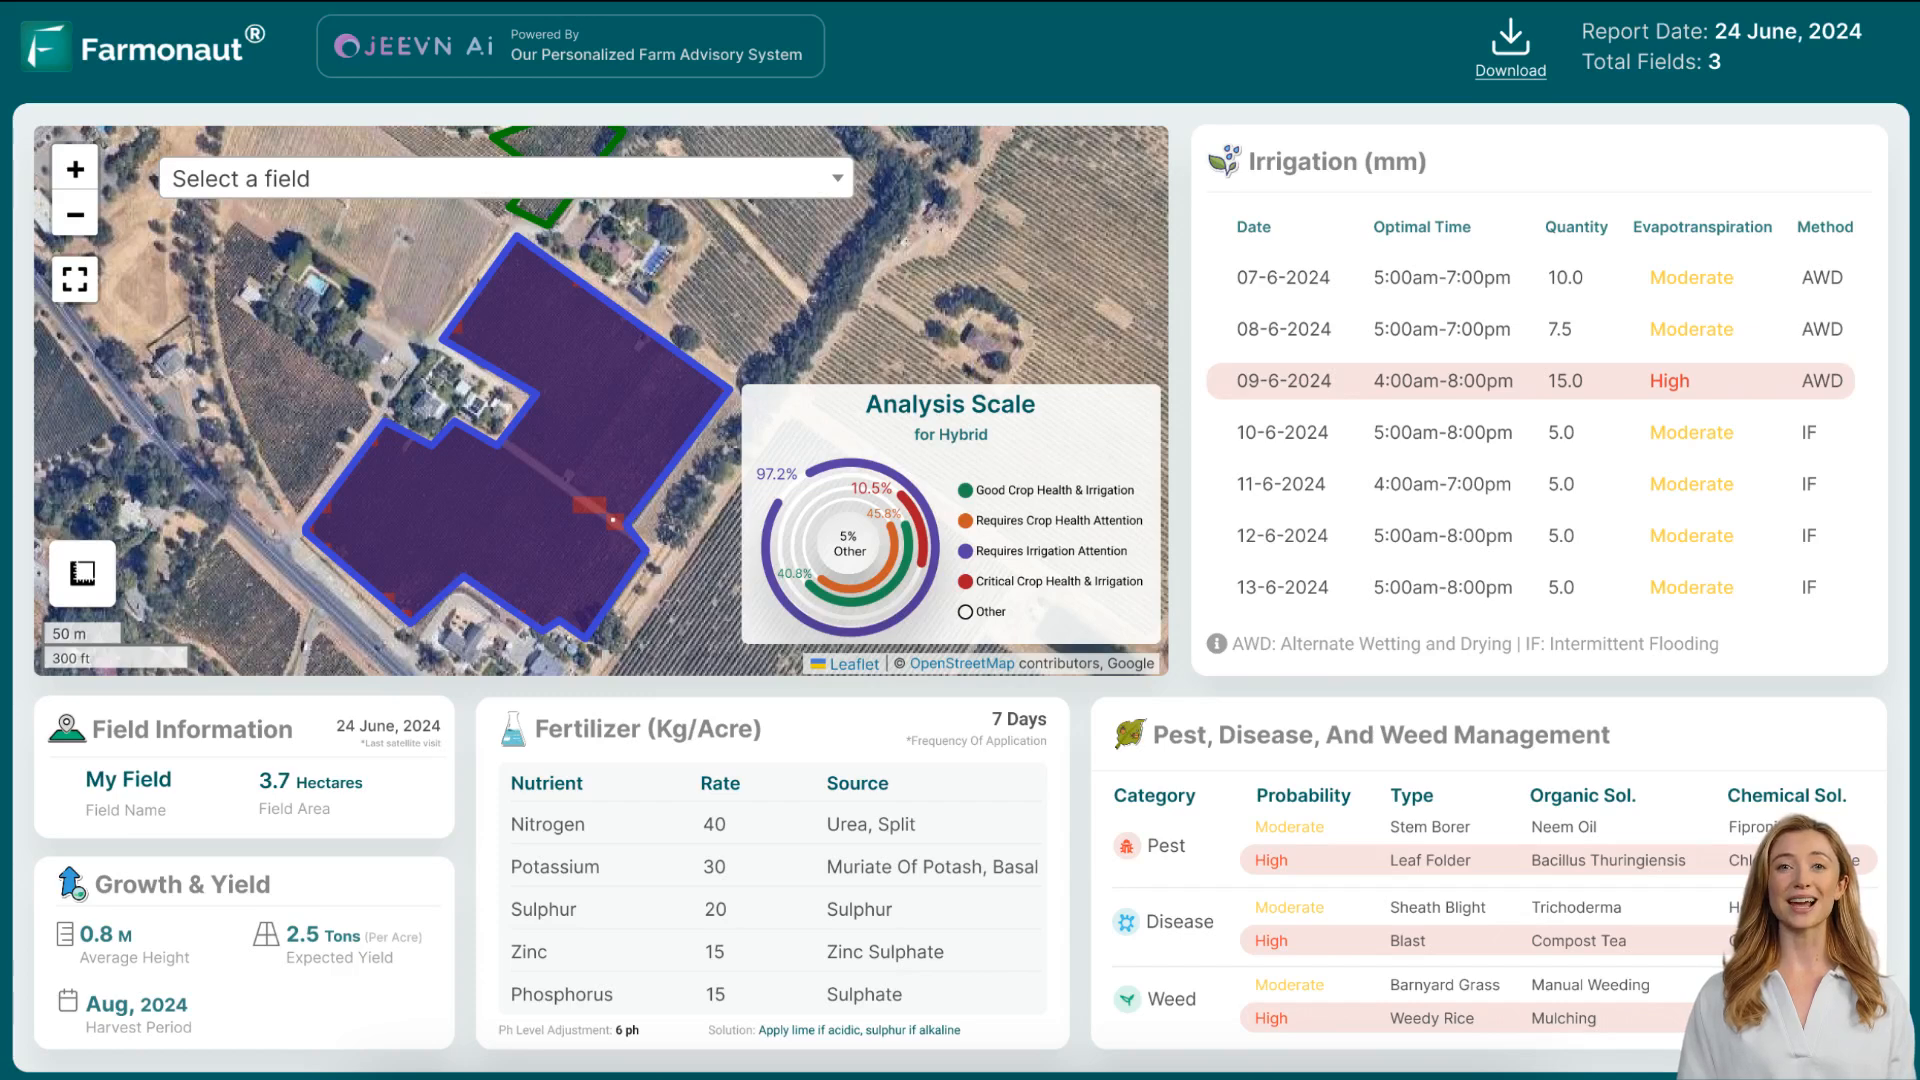Toggle the fullscreen map view button
Screen dimensions: 1920x1080
(x=75, y=280)
